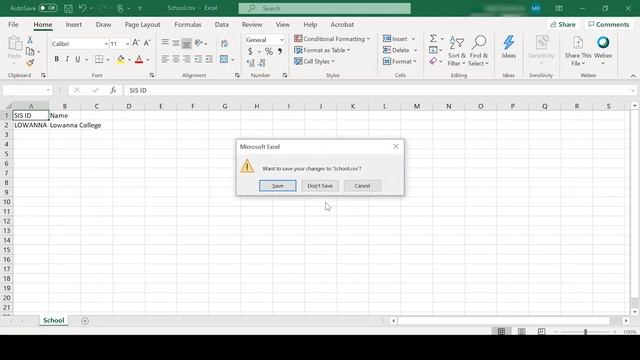The width and height of the screenshot is (640, 360).
Task: Click the Save icon in title bar
Action: (69, 8)
